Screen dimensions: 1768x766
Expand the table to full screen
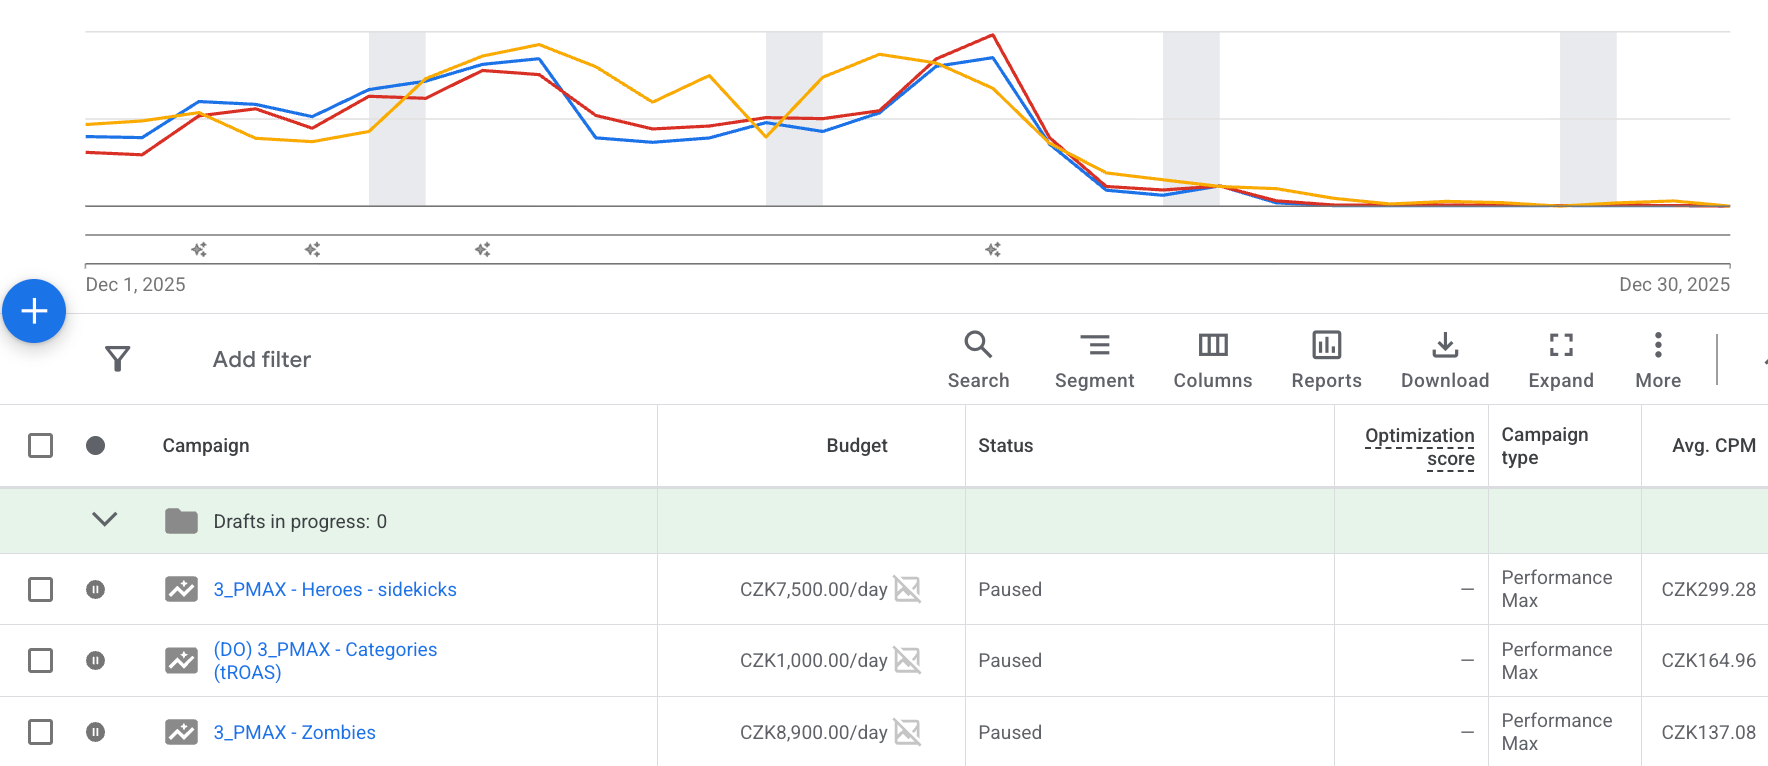pyautogui.click(x=1560, y=360)
